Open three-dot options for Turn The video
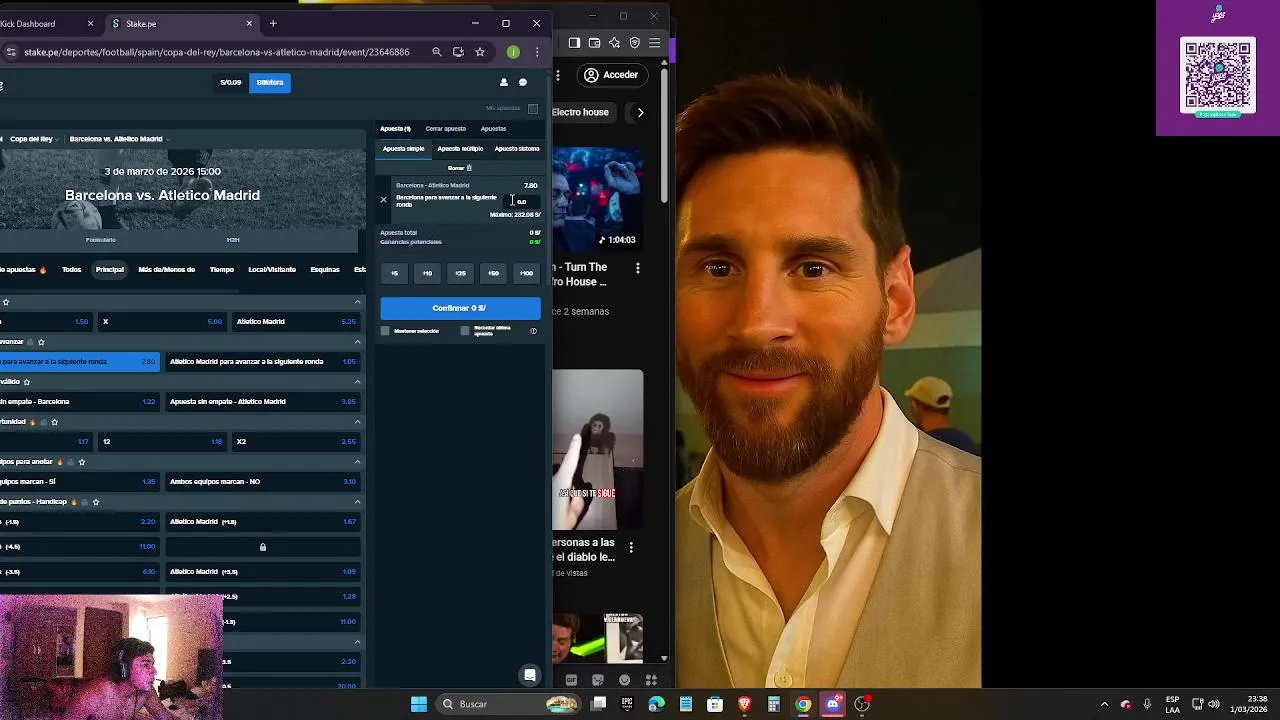This screenshot has width=1280, height=720. point(637,268)
